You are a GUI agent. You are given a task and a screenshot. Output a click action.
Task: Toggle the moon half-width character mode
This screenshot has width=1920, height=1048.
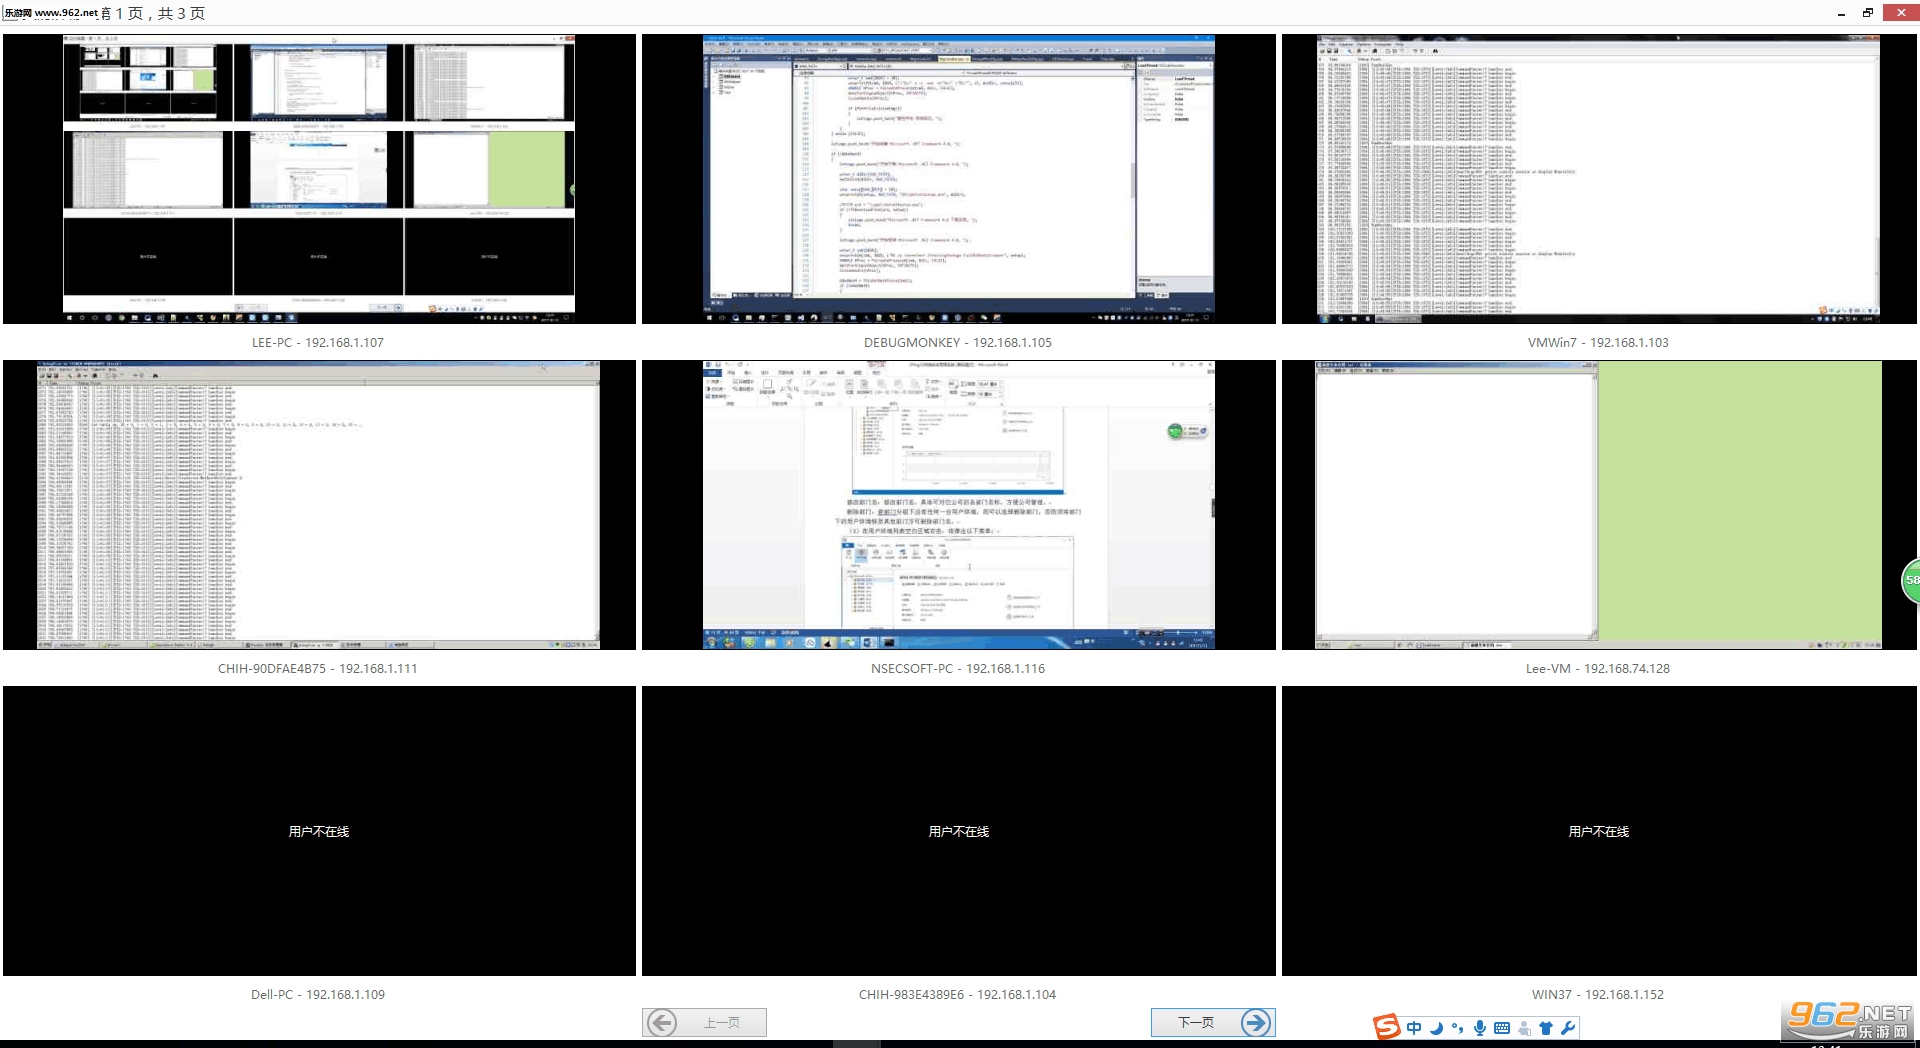[1436, 1027]
